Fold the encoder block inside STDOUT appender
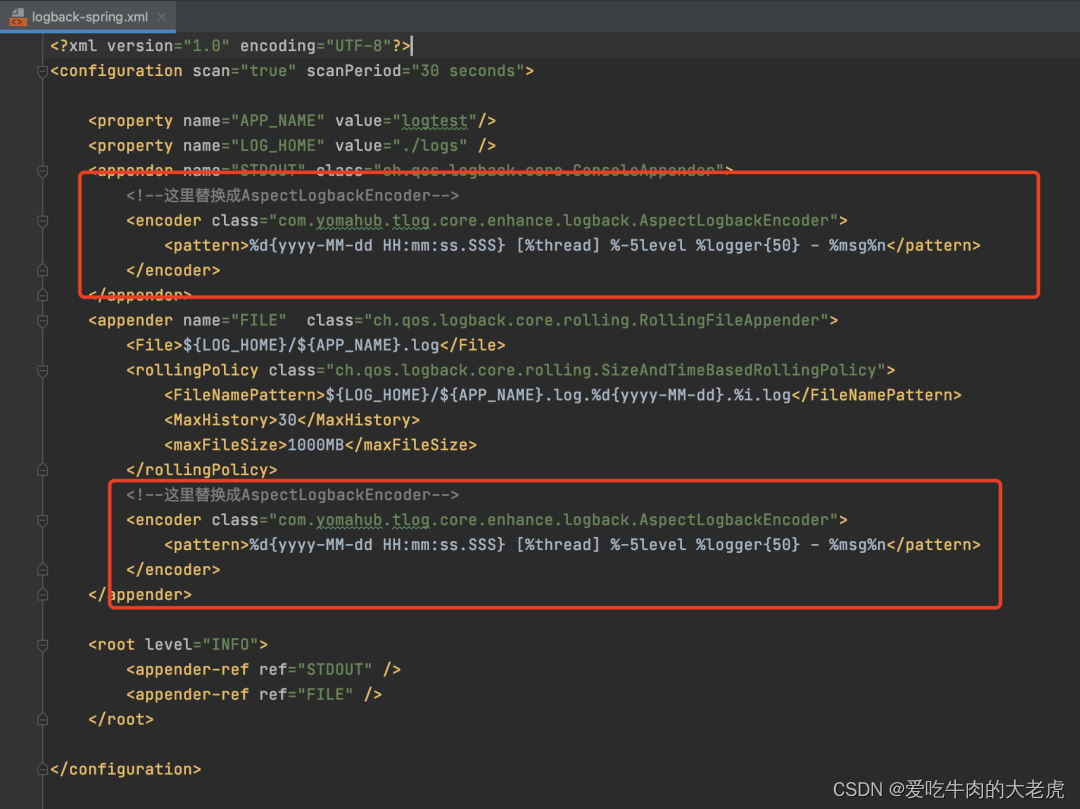Viewport: 1080px width, 809px height. pos(42,221)
